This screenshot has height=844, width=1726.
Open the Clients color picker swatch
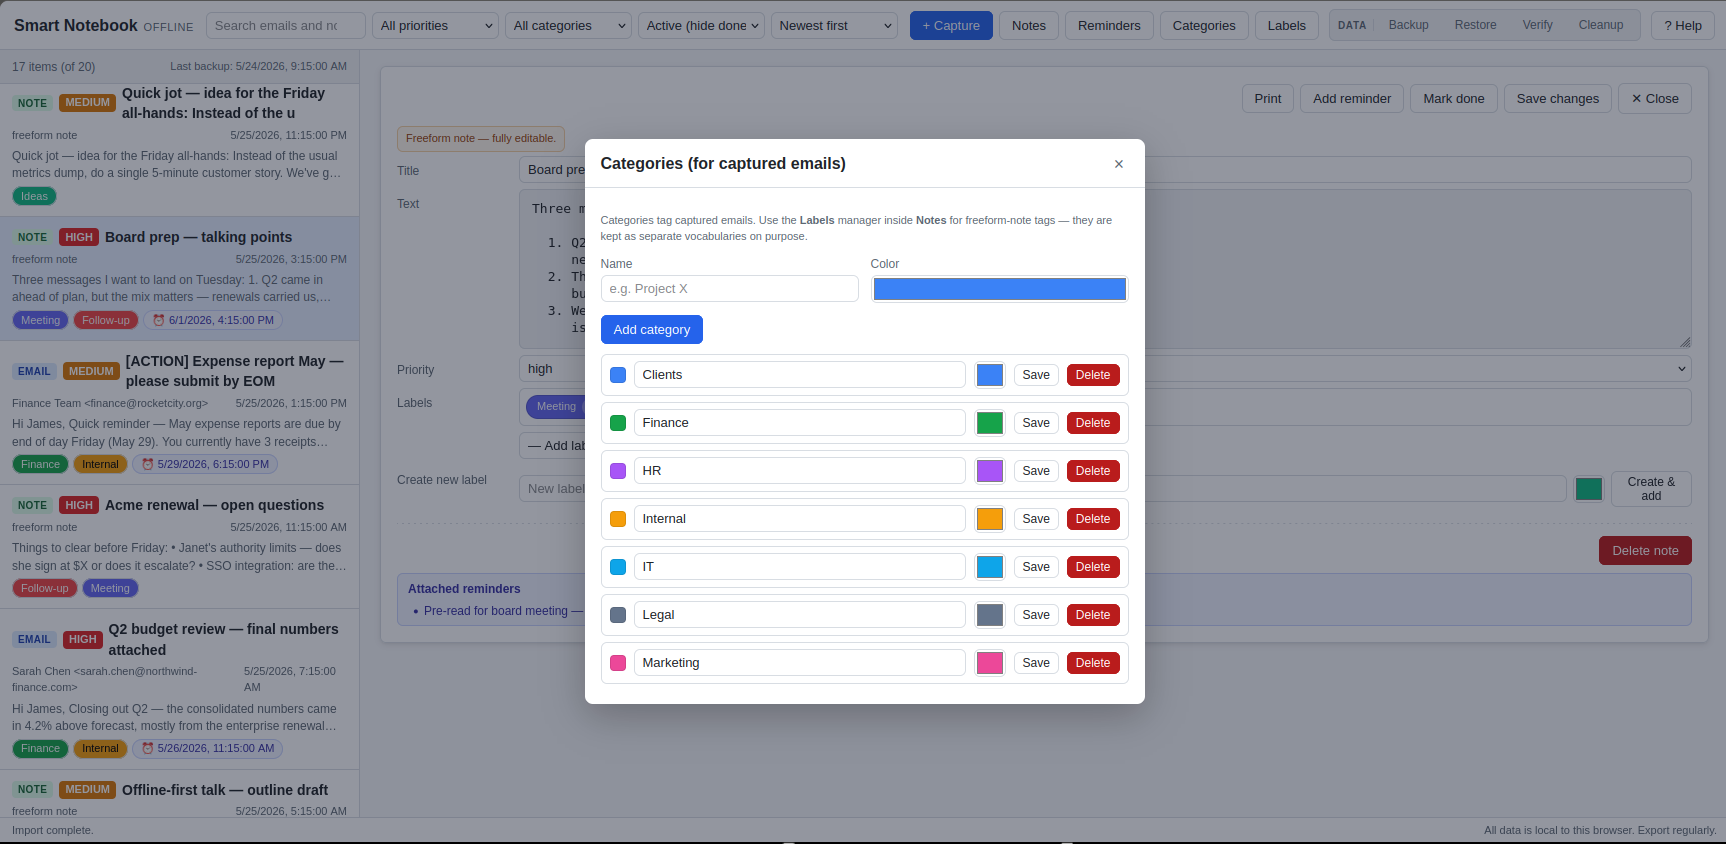click(990, 375)
